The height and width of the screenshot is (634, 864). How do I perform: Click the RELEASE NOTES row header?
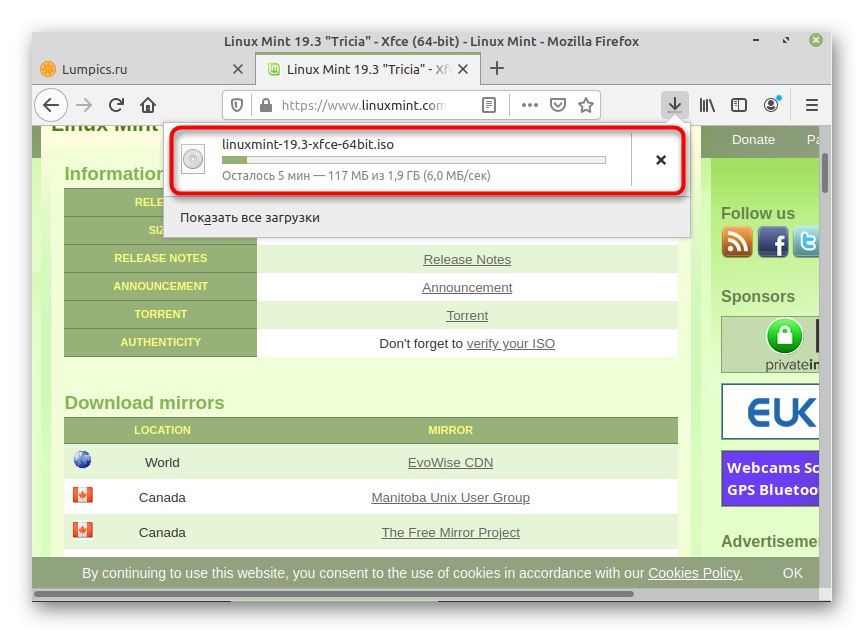pos(160,258)
